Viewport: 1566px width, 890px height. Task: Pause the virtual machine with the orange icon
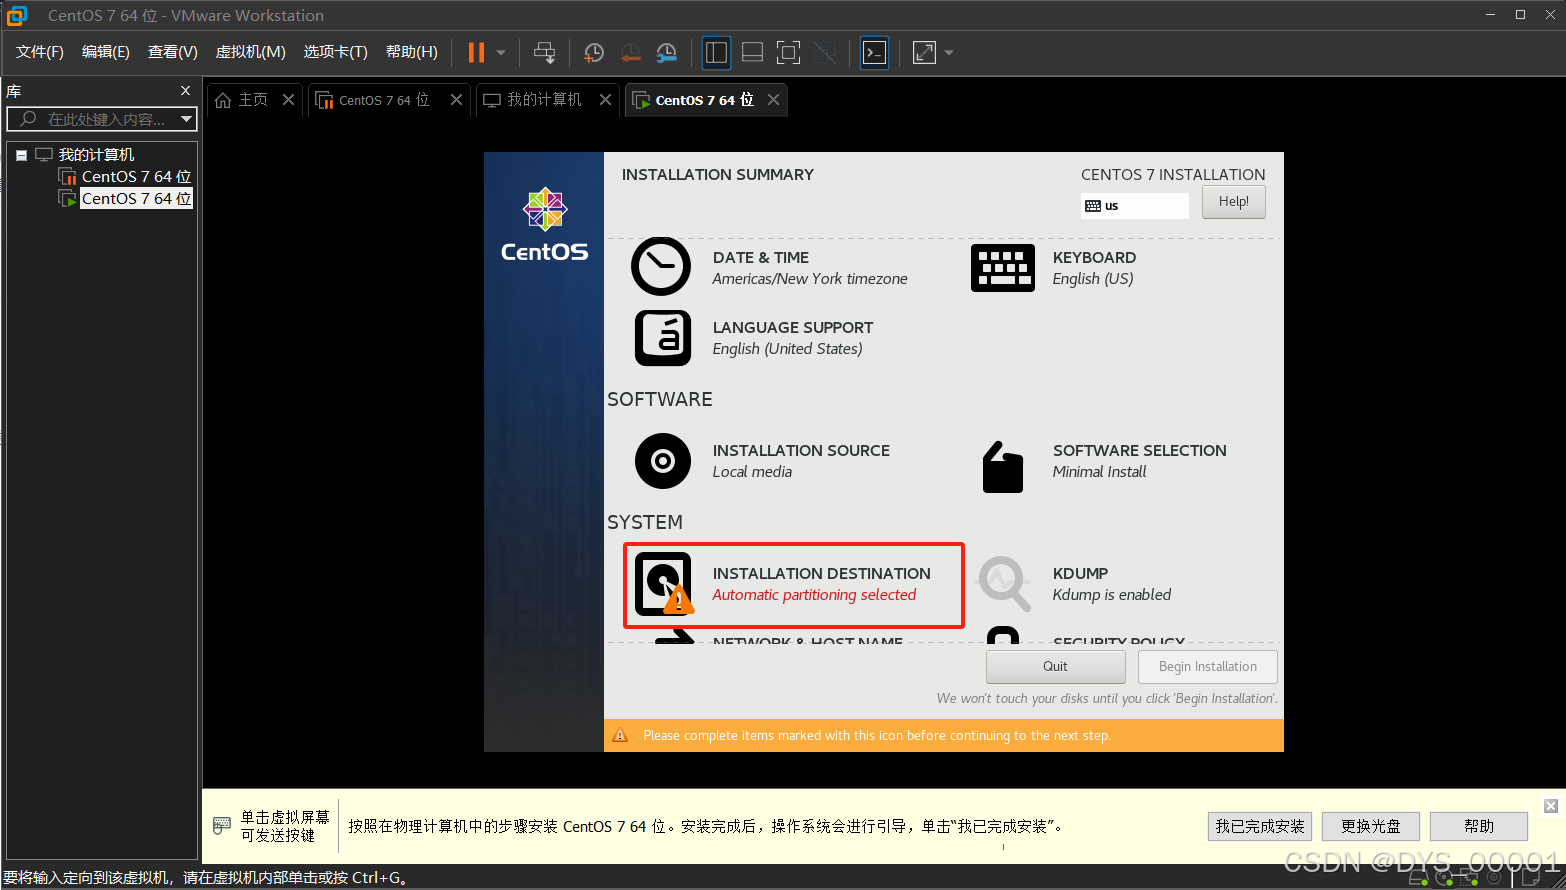pyautogui.click(x=476, y=52)
